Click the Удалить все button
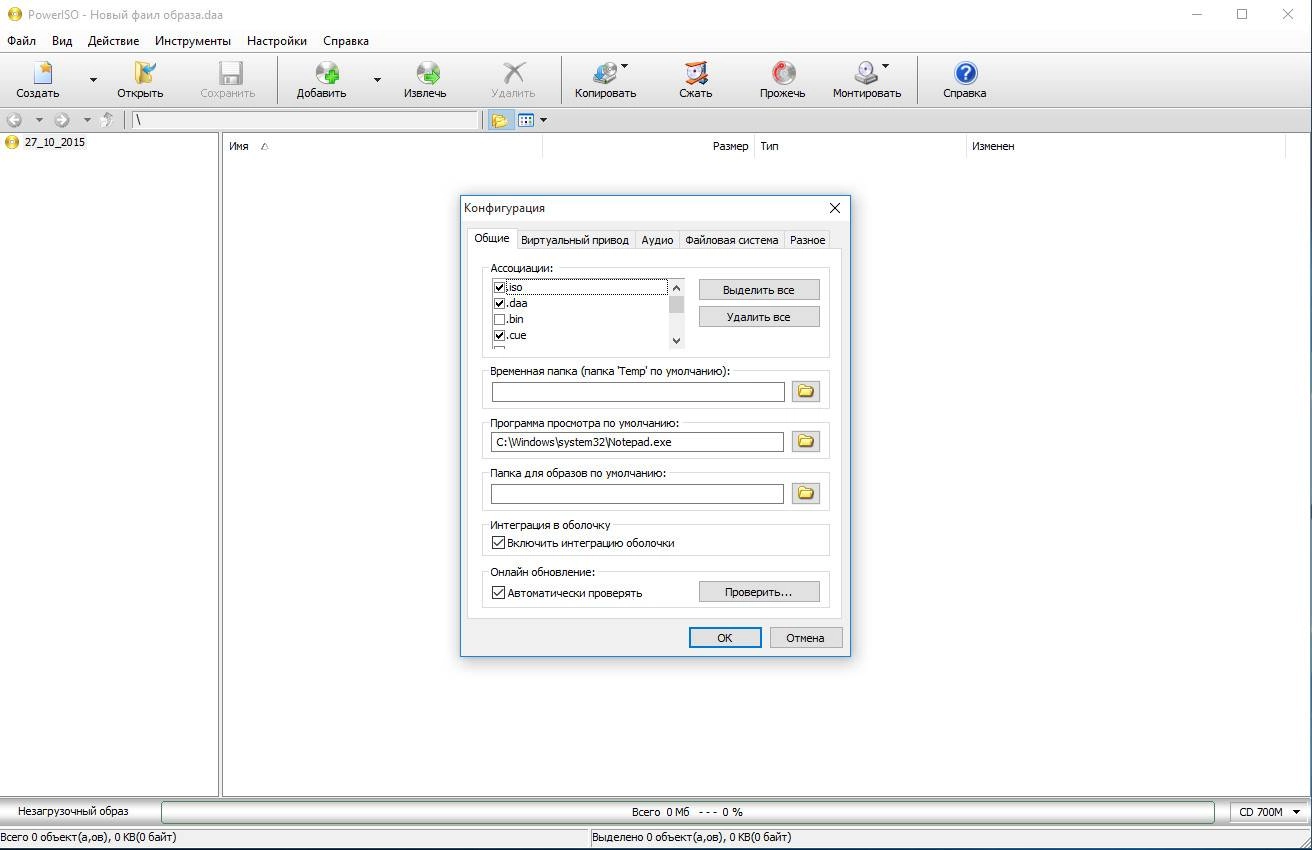Screen dimensions: 1312x850 (x=759, y=317)
